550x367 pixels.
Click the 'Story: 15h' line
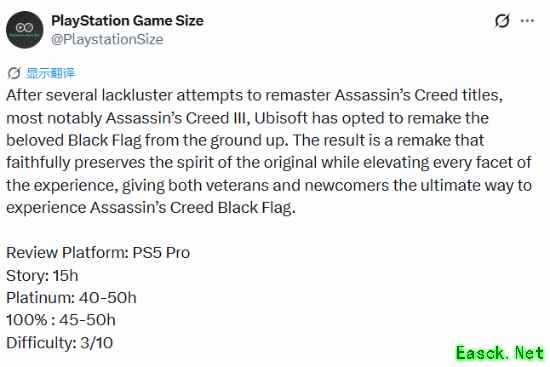pos(42,275)
